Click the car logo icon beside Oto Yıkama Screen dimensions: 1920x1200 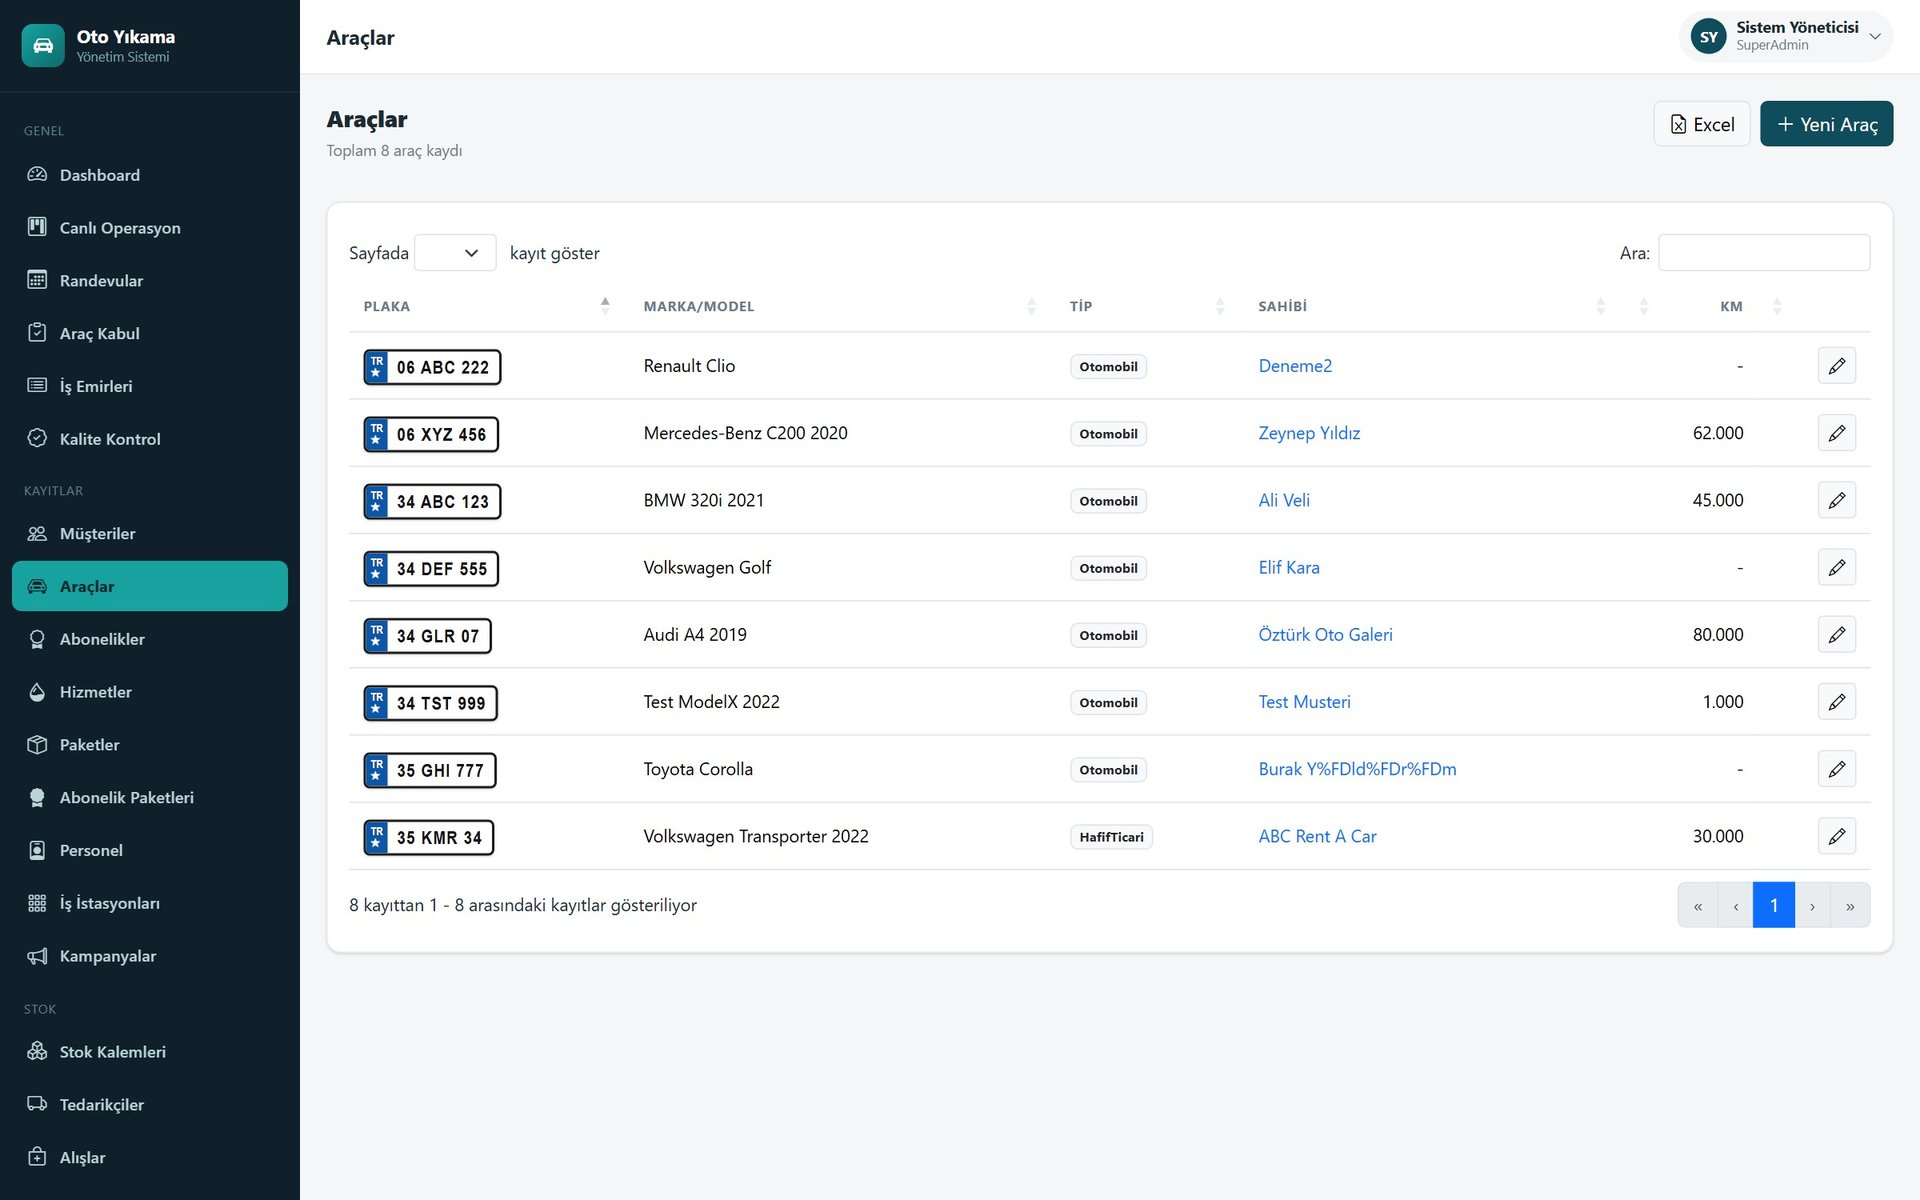(43, 46)
